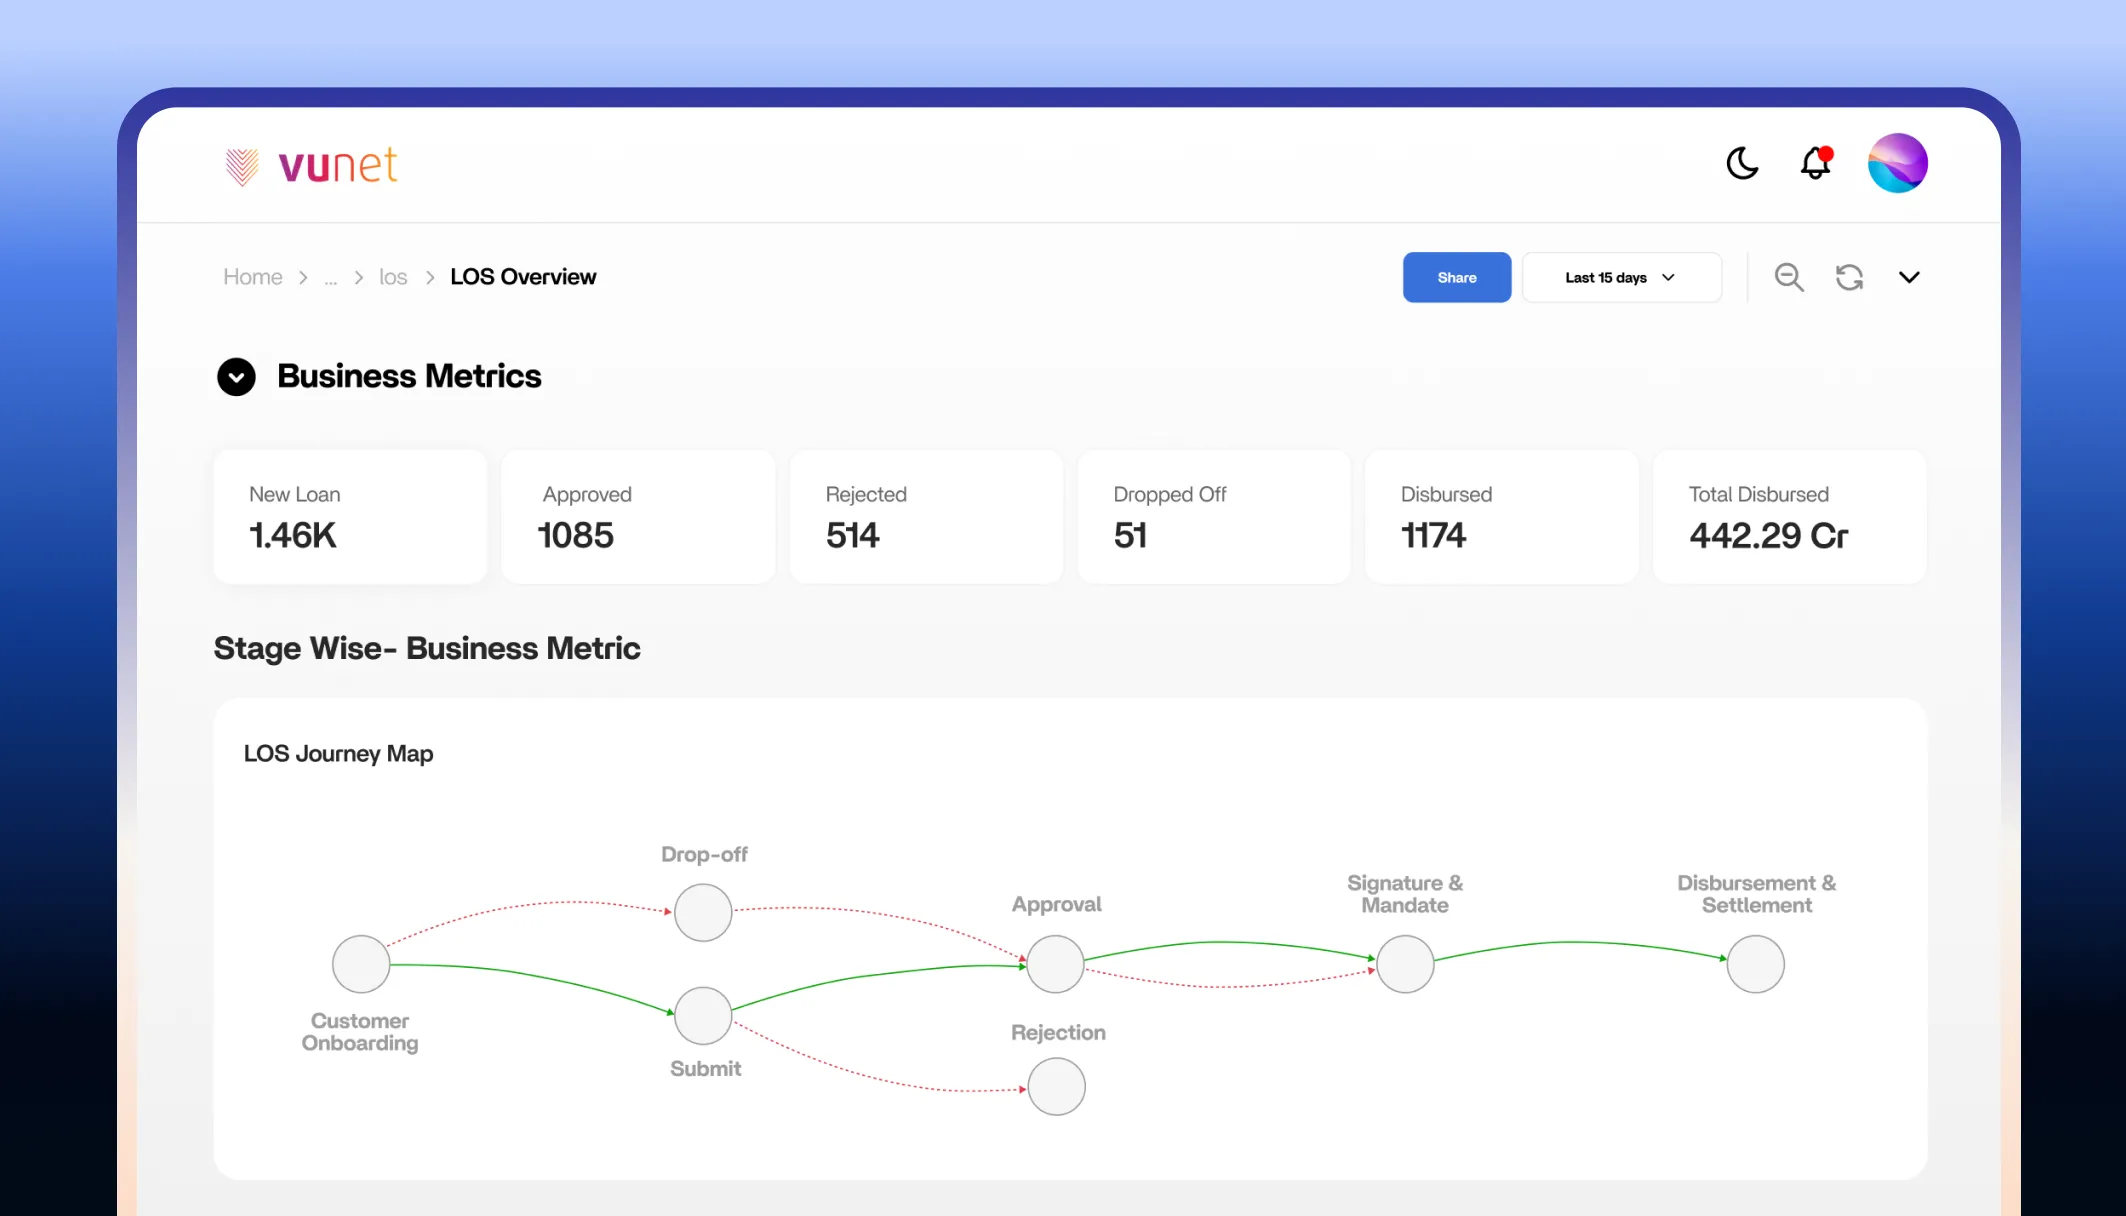
Task: Select the Submit node circle
Action: click(703, 1015)
